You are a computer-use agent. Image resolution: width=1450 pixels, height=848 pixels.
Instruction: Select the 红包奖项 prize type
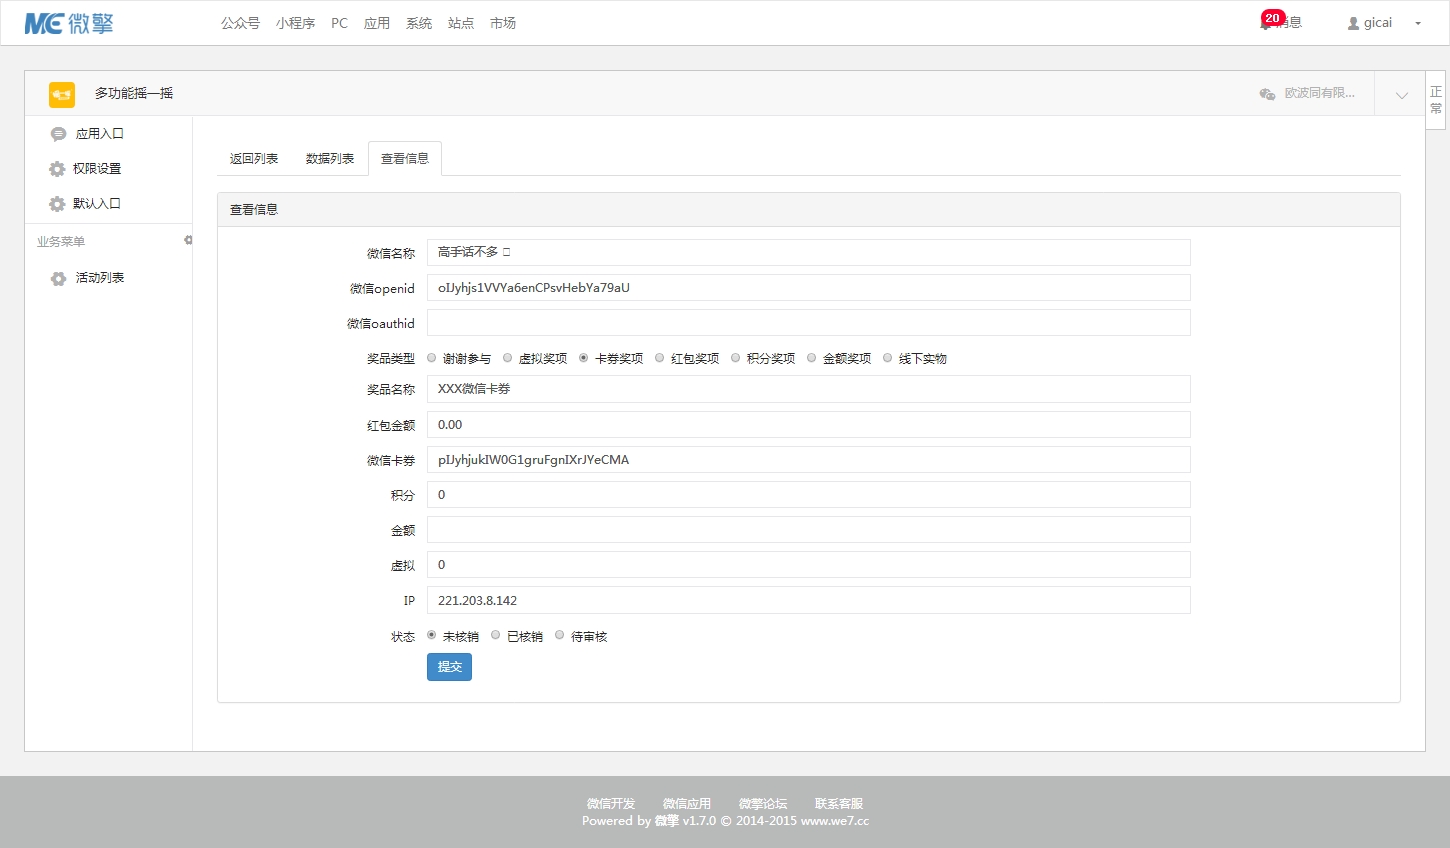(660, 358)
